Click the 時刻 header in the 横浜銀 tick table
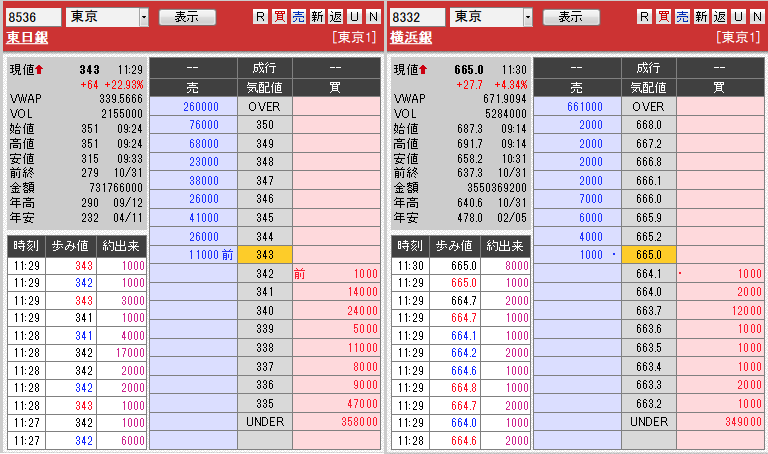This screenshot has height=454, width=768. pos(410,246)
